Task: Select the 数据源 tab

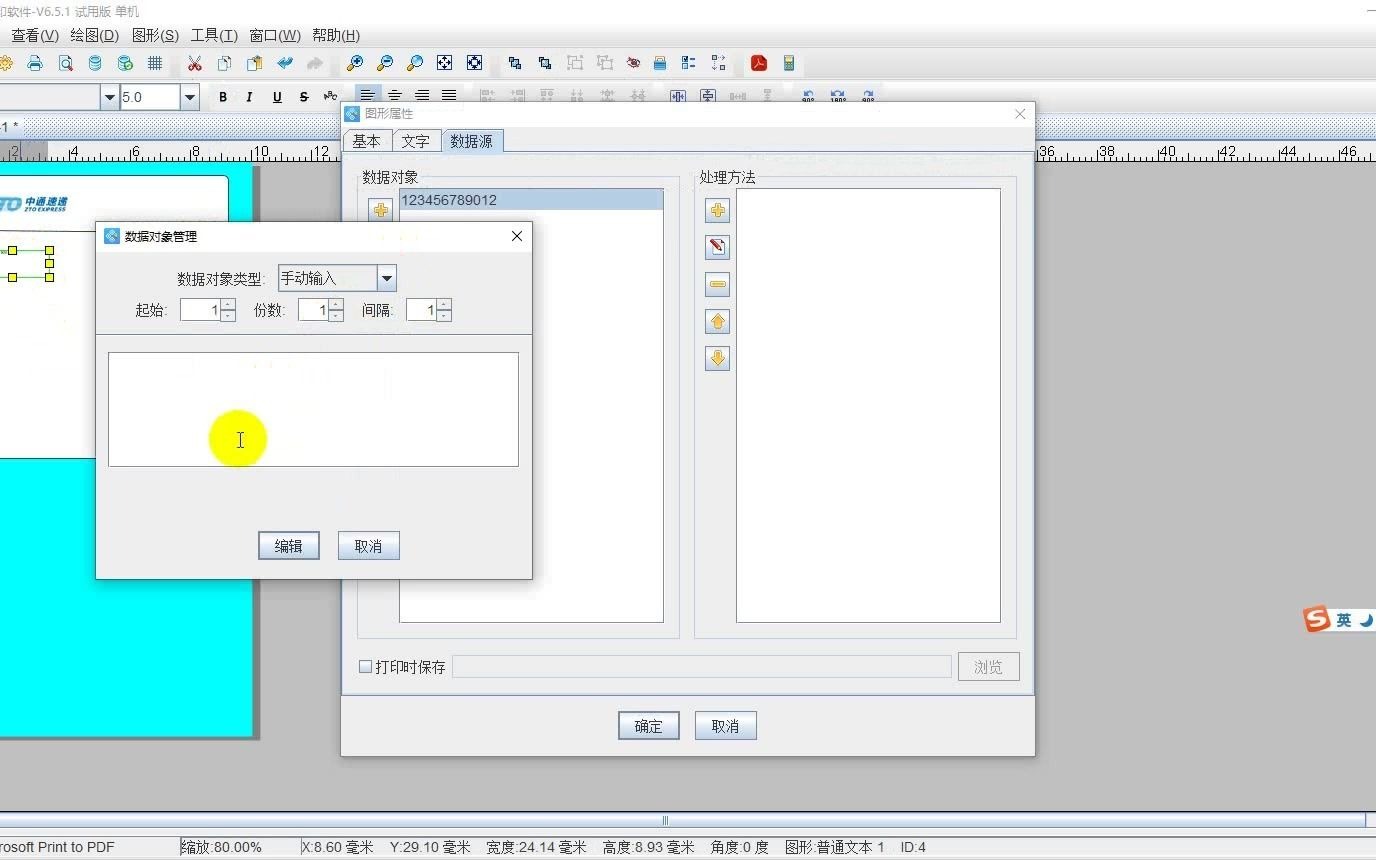Action: coord(472,141)
